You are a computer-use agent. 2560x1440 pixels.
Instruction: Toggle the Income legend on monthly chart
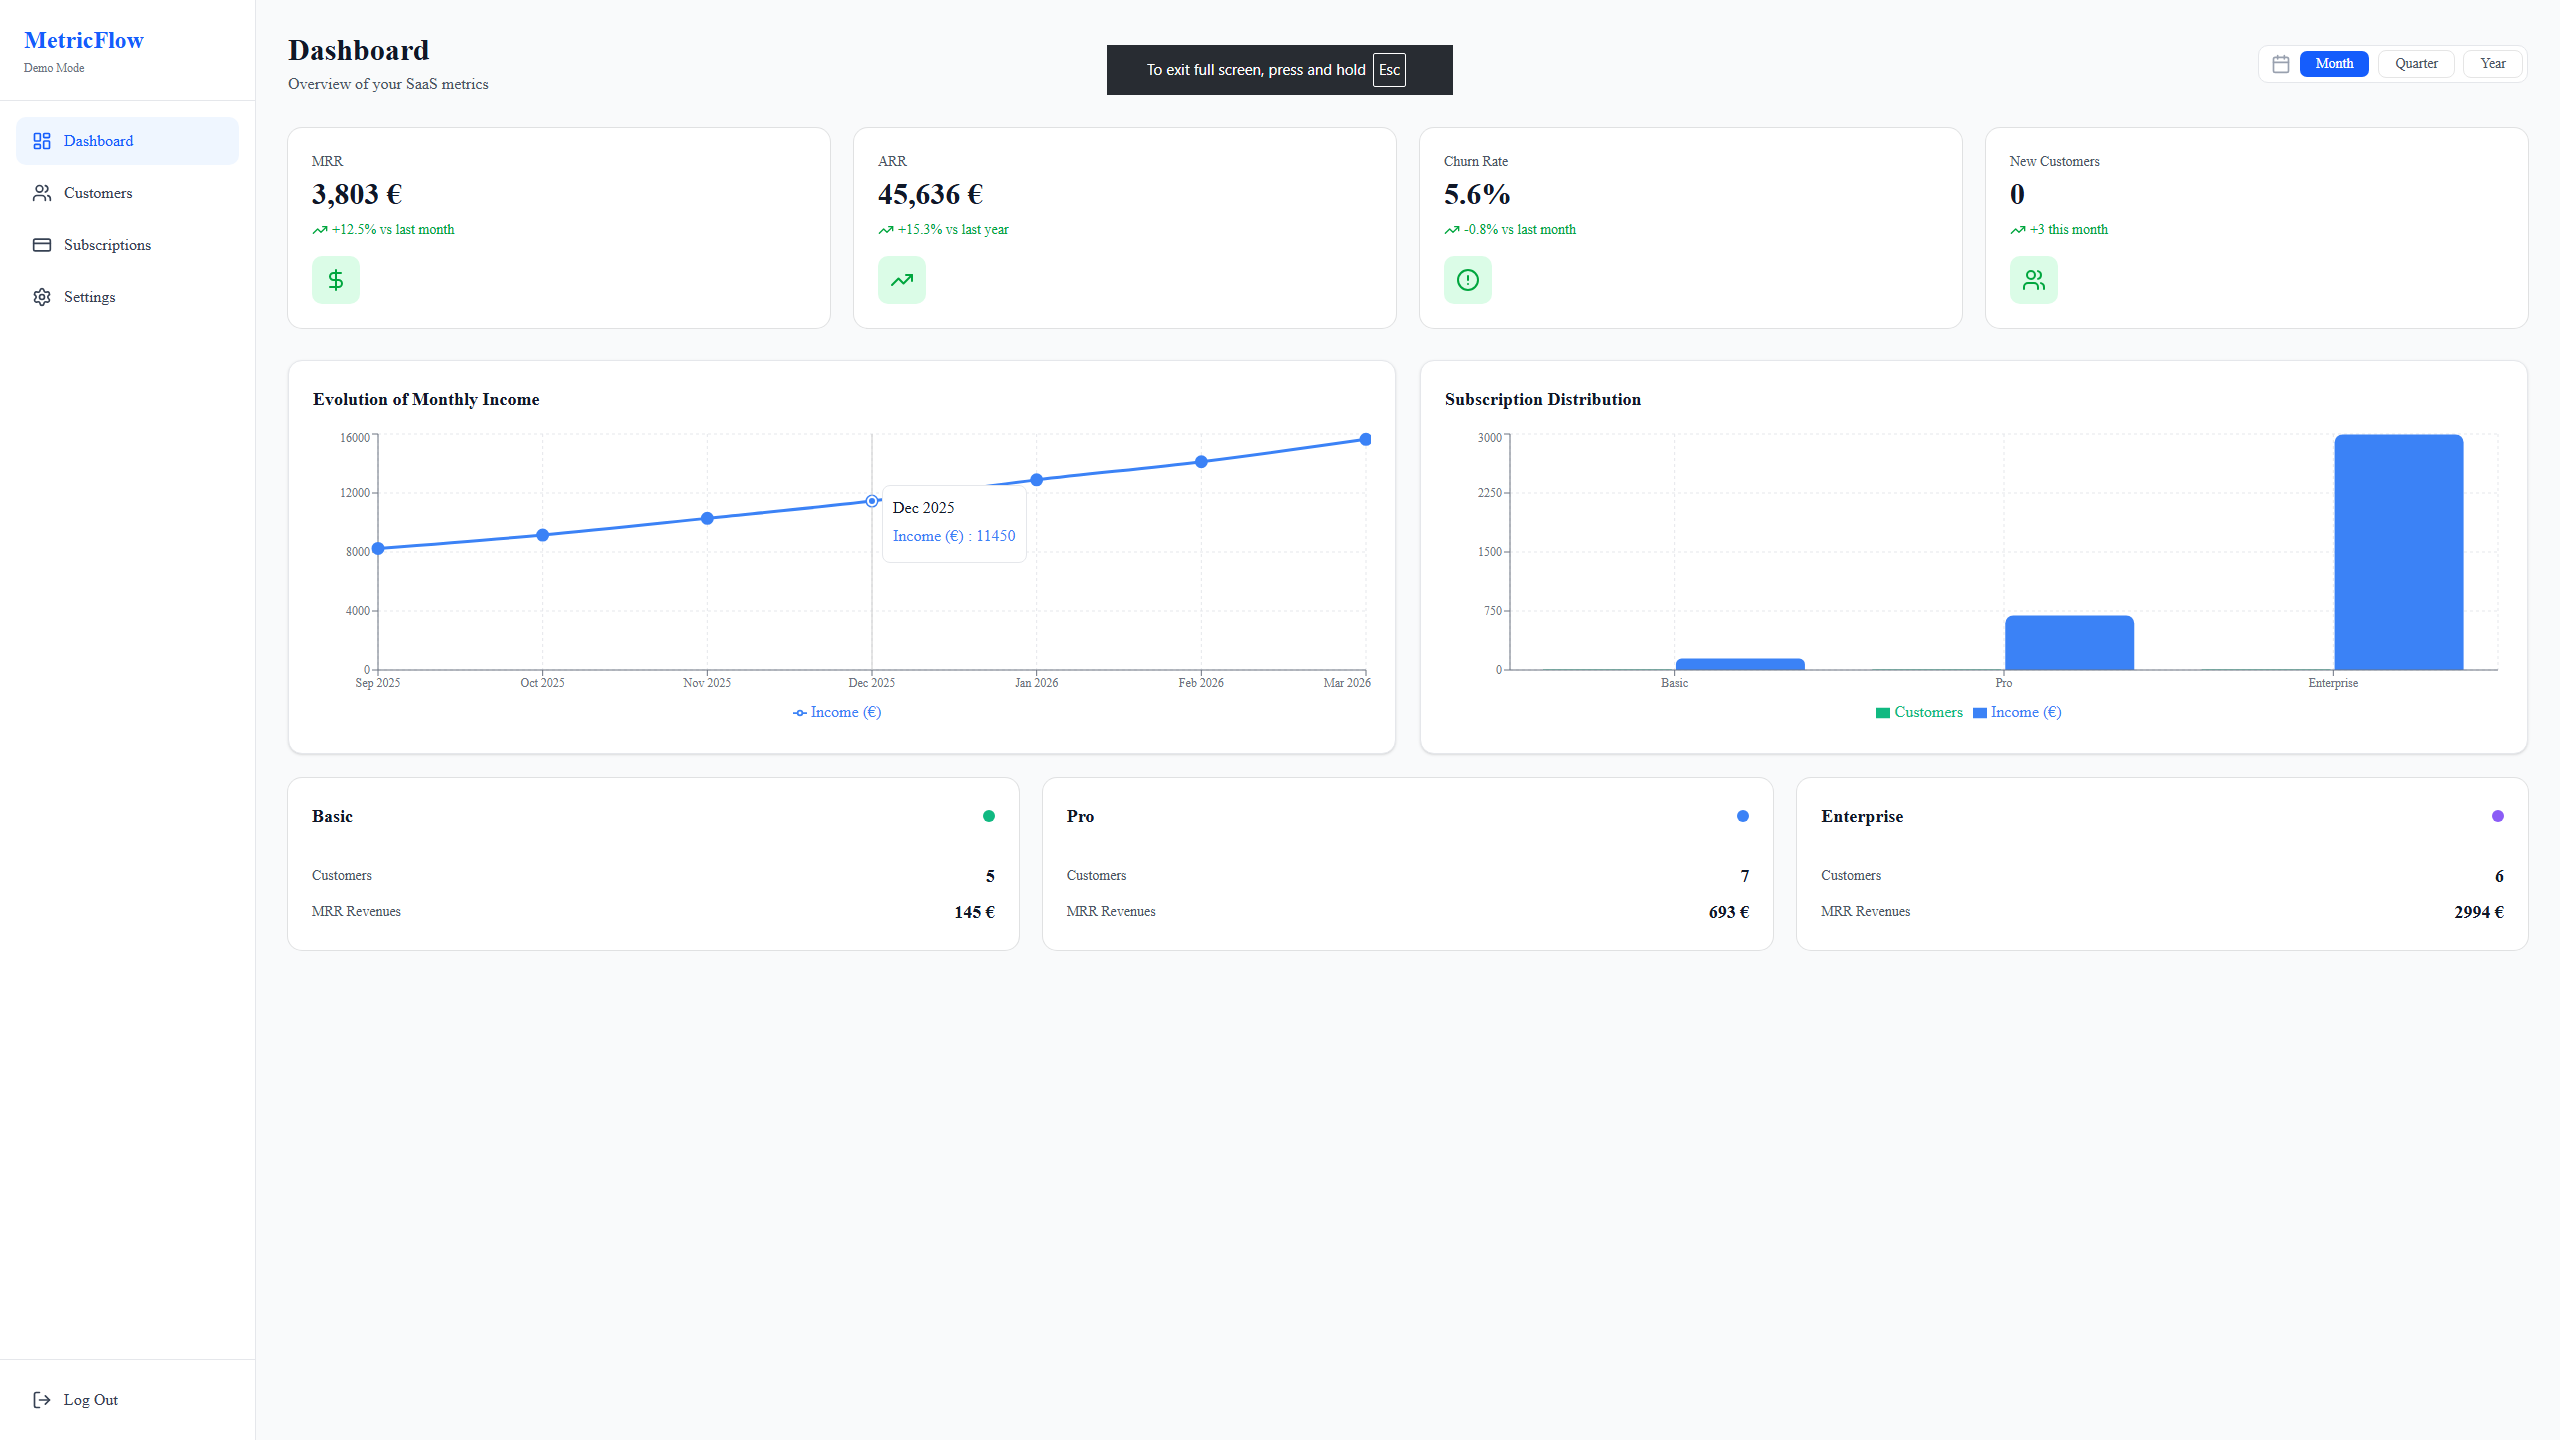tap(837, 712)
